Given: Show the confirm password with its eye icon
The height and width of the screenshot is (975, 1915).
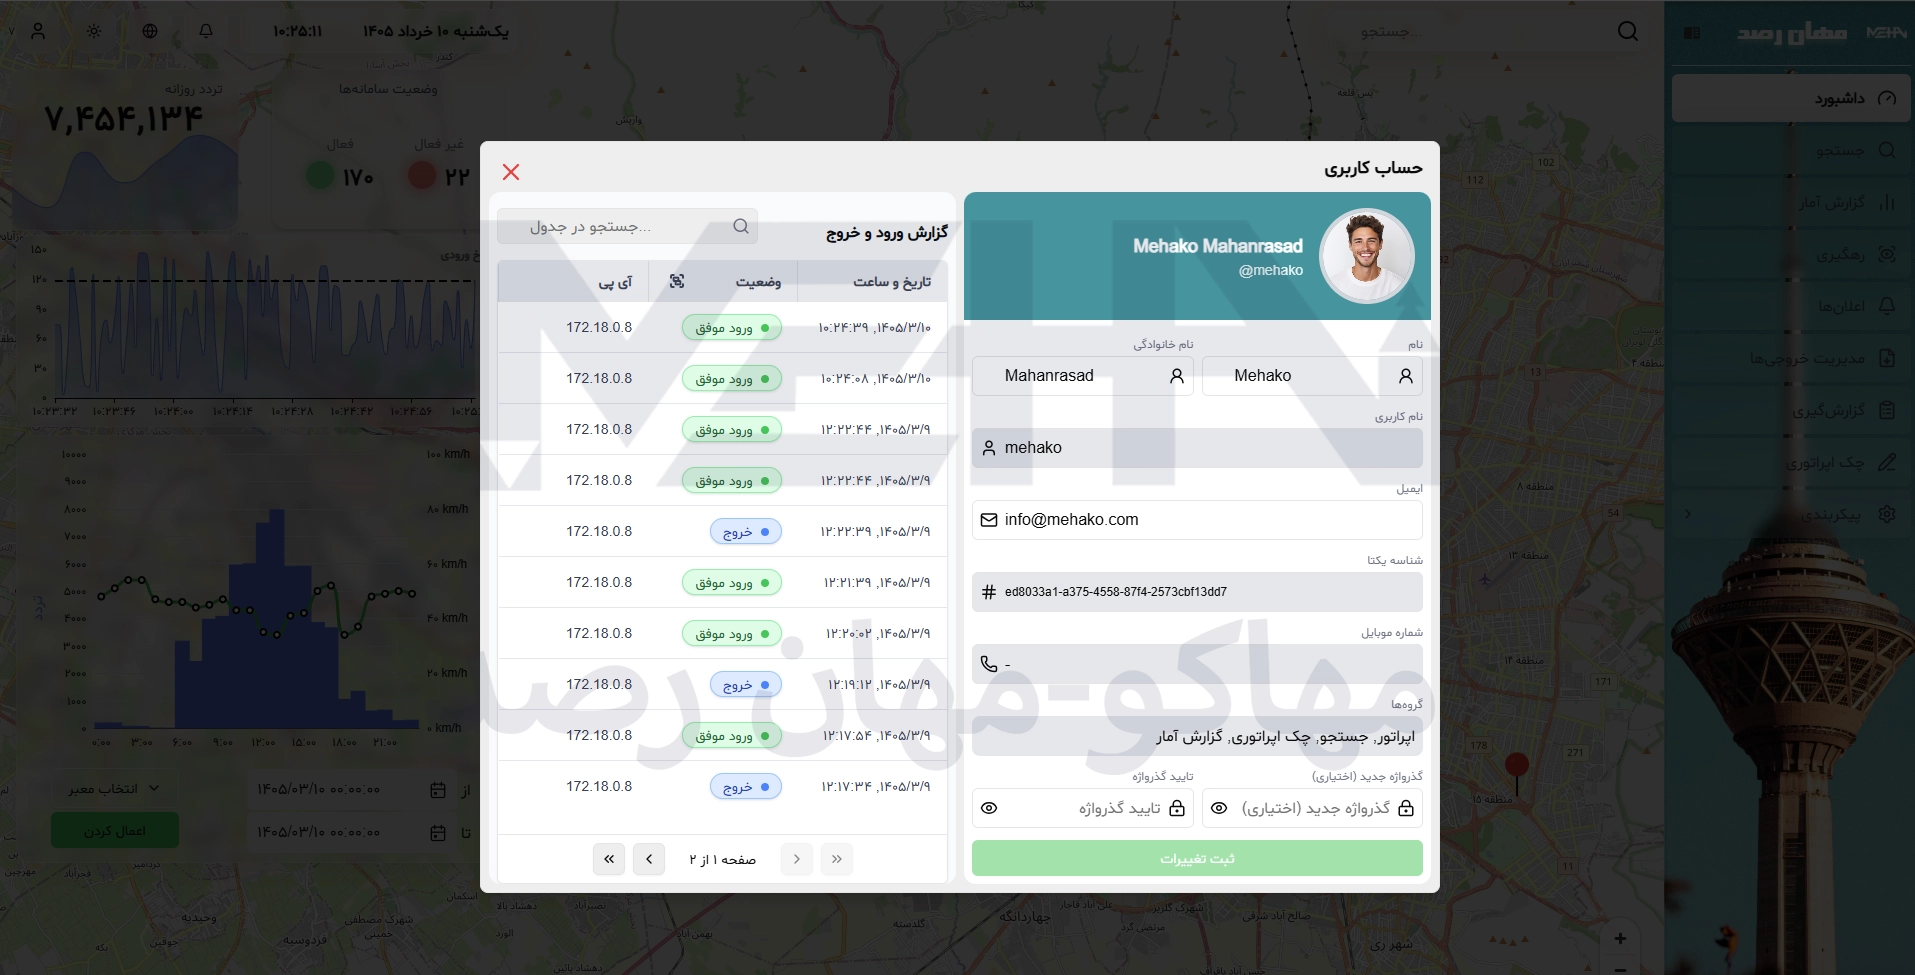Looking at the screenshot, I should (989, 808).
